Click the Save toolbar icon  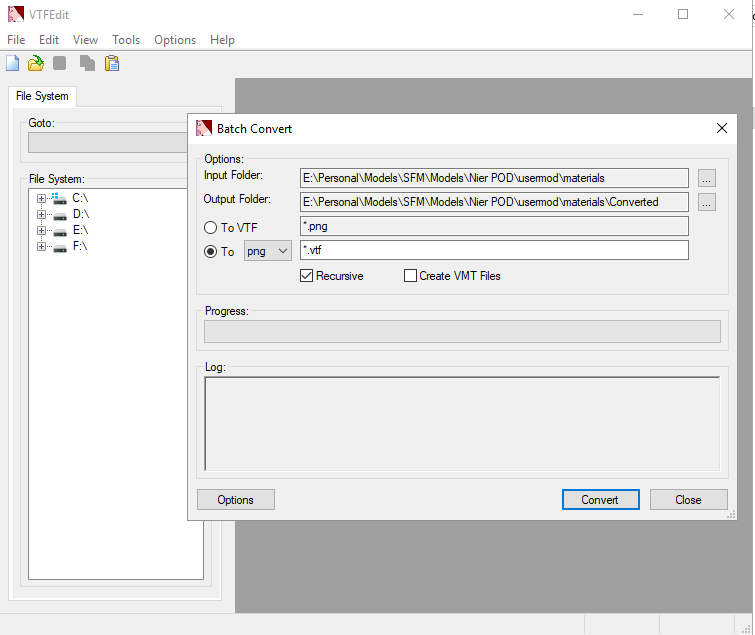[x=60, y=64]
